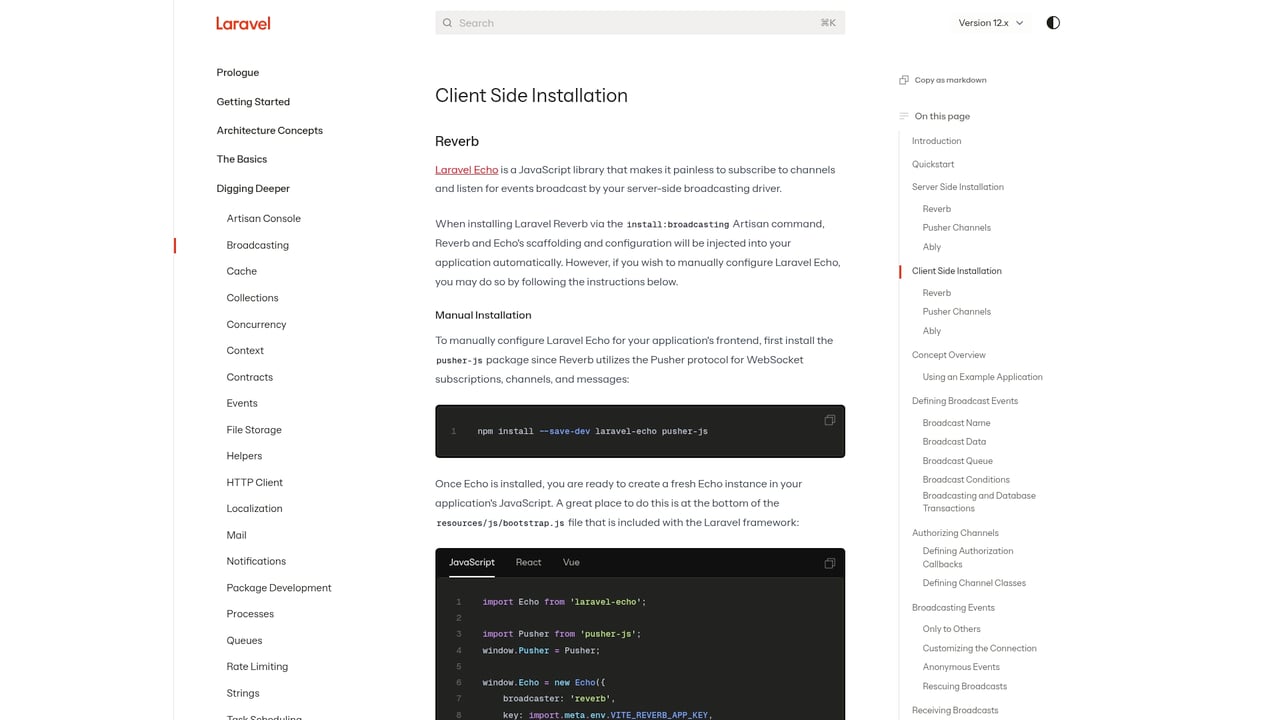
Task: Click the Copy as markdown icon
Action: point(903,79)
